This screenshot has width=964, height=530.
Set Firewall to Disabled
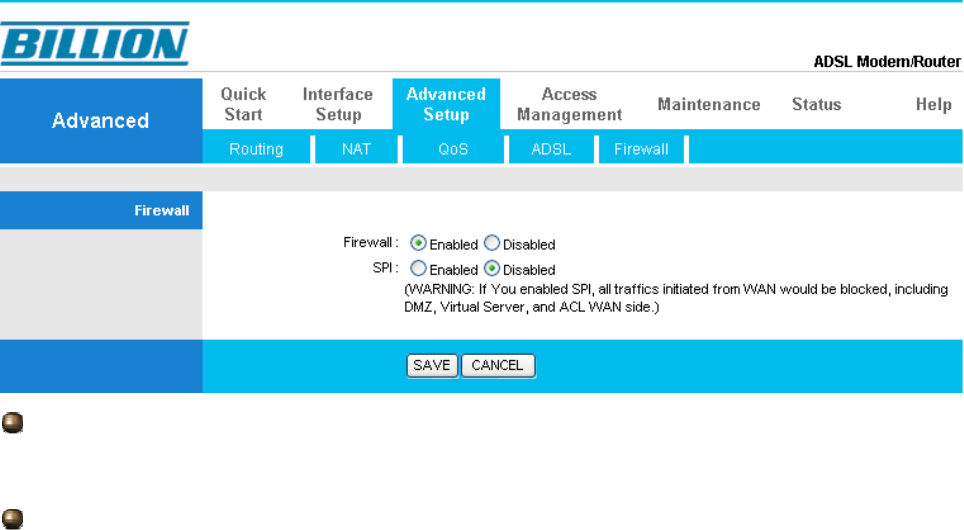click(x=492, y=243)
